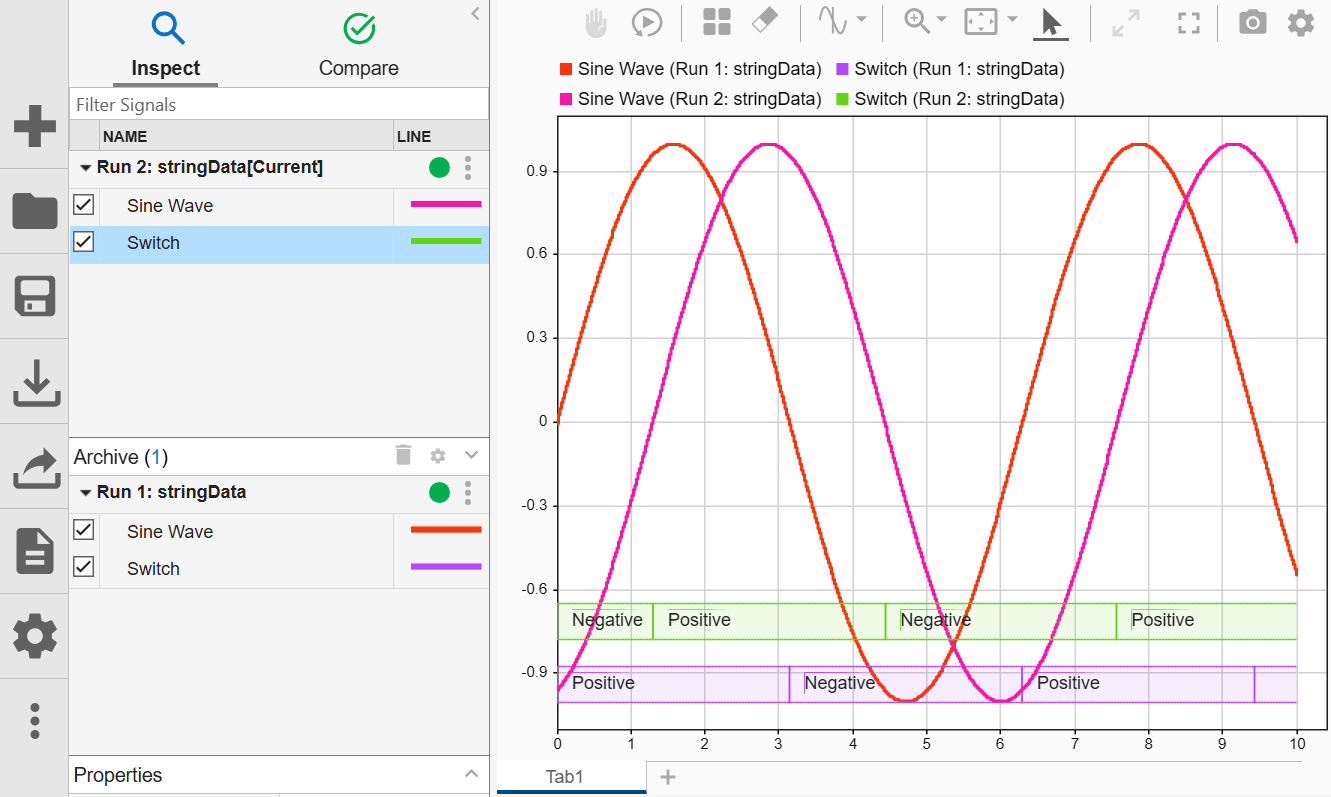Collapse the Run 2: stringData tree
Image resolution: width=1331 pixels, height=797 pixels.
coord(86,168)
